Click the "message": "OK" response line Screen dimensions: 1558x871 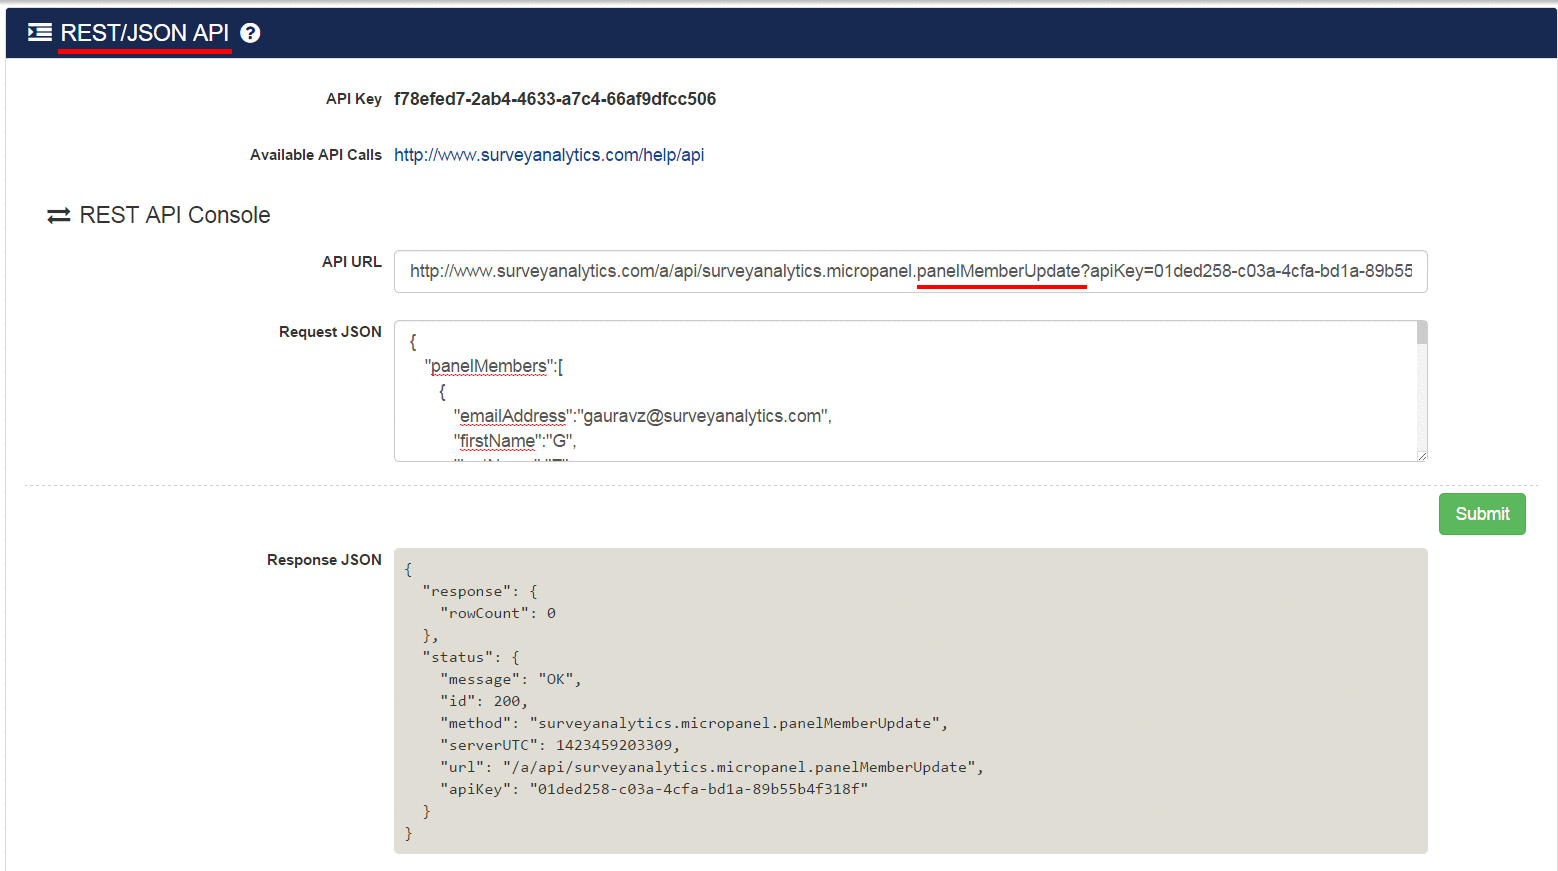coord(510,679)
